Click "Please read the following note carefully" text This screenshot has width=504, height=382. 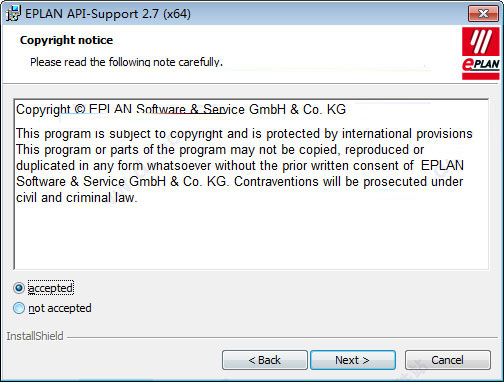126,62
